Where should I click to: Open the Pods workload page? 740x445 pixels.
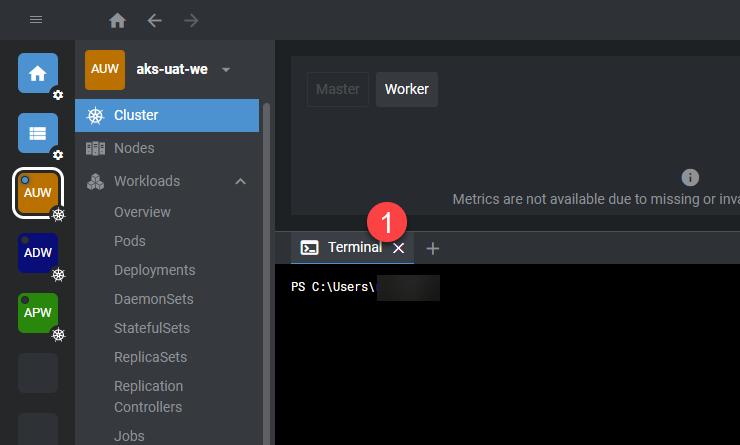130,241
